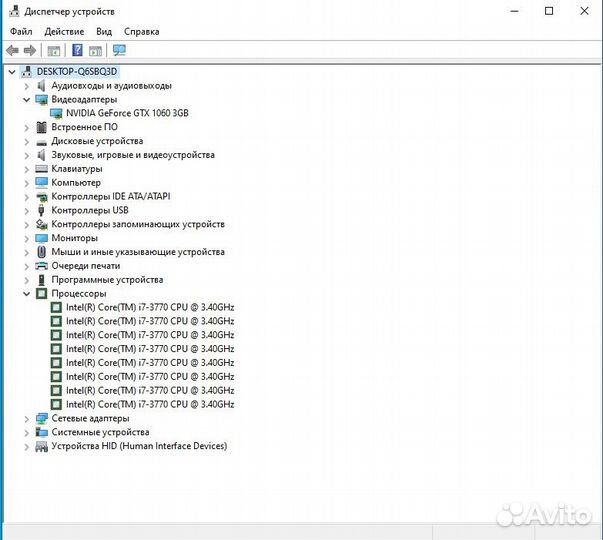
Task: Click the scan for hardware changes monitor icon
Action: coord(119,50)
